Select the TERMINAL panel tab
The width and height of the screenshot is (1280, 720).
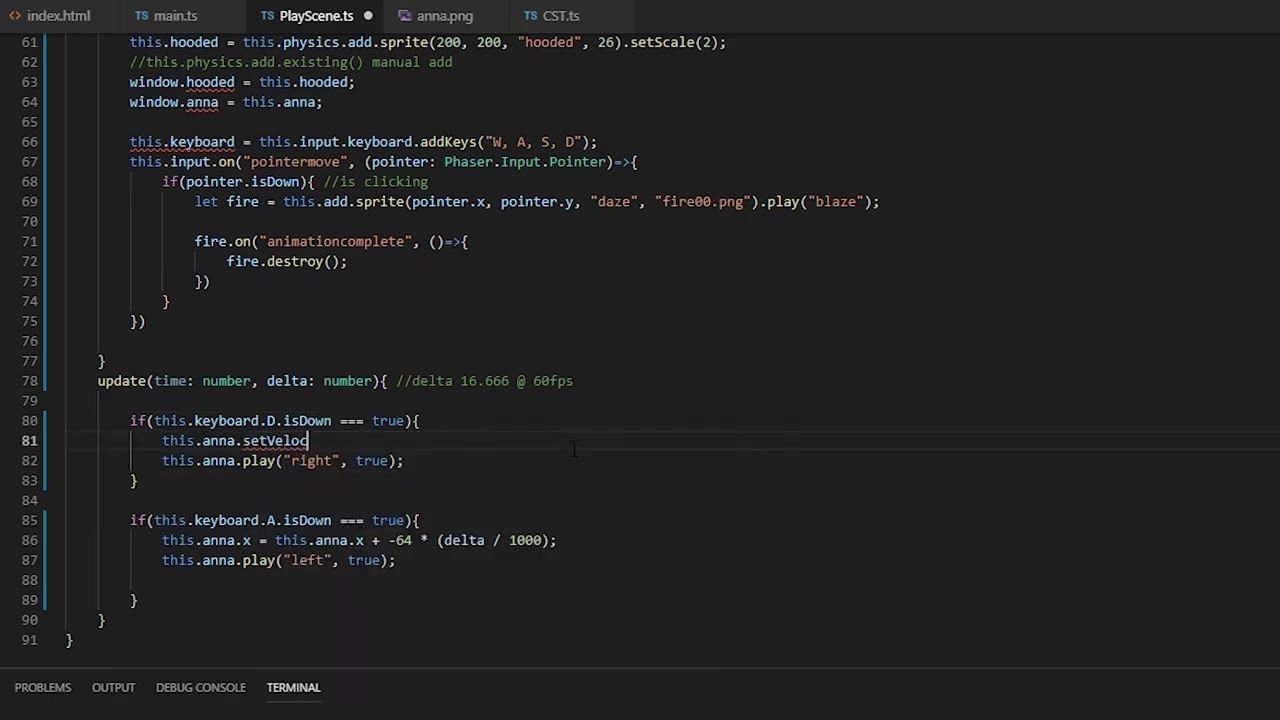click(x=293, y=688)
